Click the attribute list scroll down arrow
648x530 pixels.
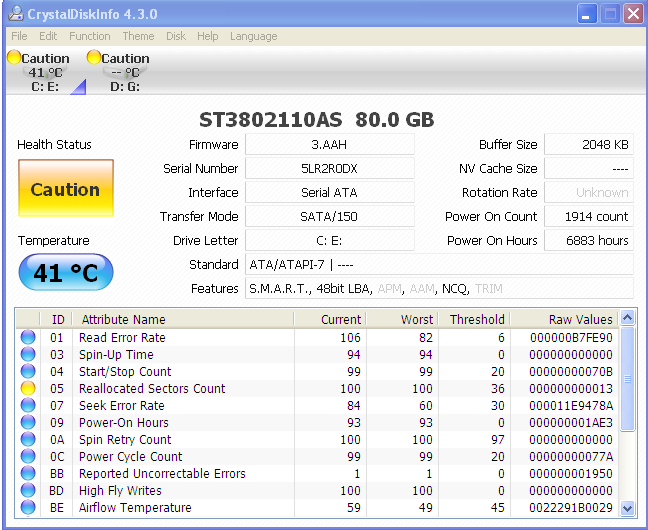(627, 508)
